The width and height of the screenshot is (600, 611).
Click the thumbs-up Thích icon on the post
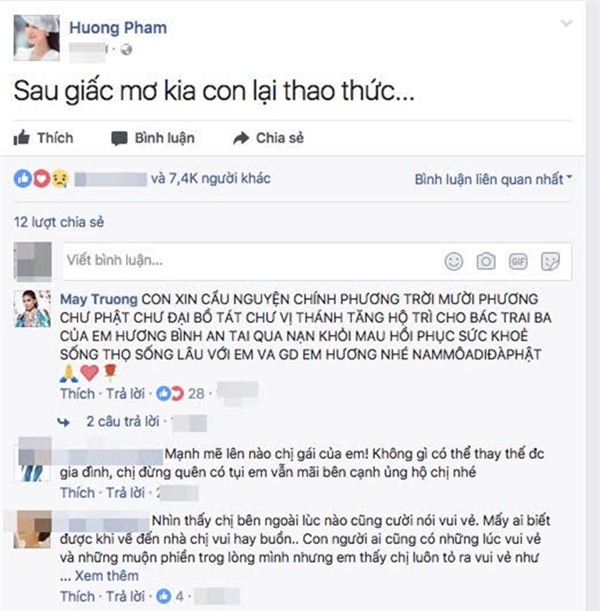point(22,138)
